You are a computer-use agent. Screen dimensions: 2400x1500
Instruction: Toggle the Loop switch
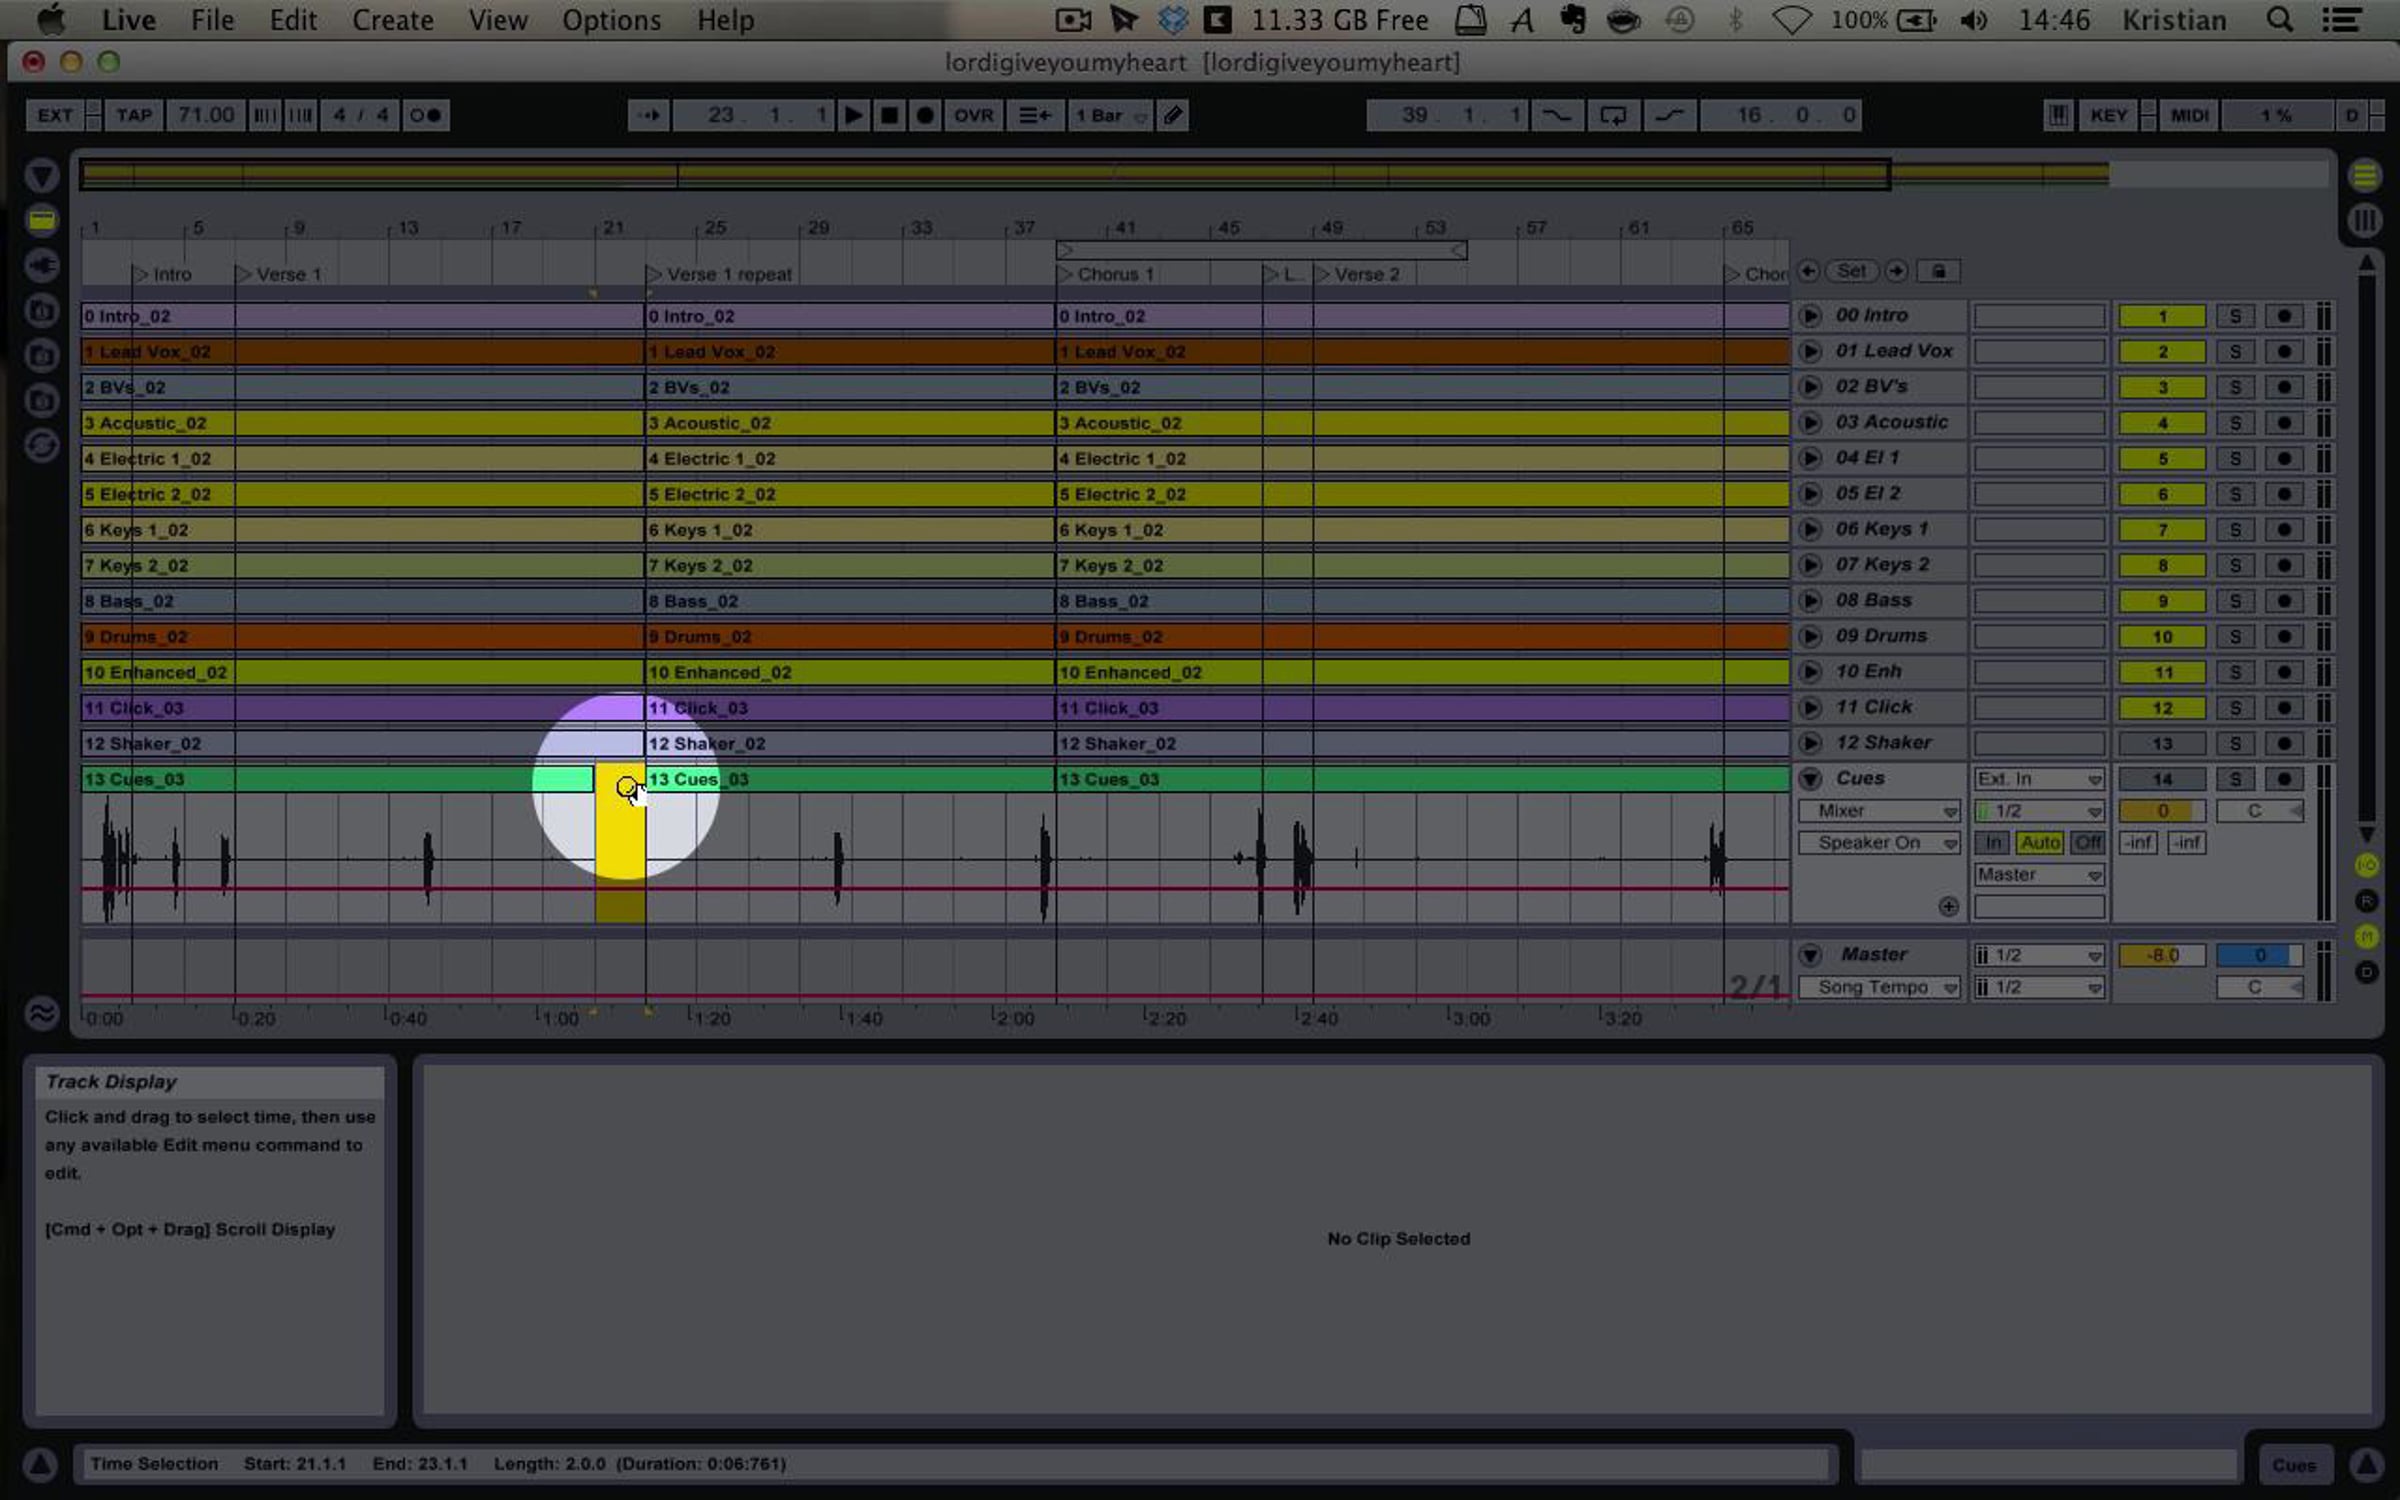[x=1613, y=115]
